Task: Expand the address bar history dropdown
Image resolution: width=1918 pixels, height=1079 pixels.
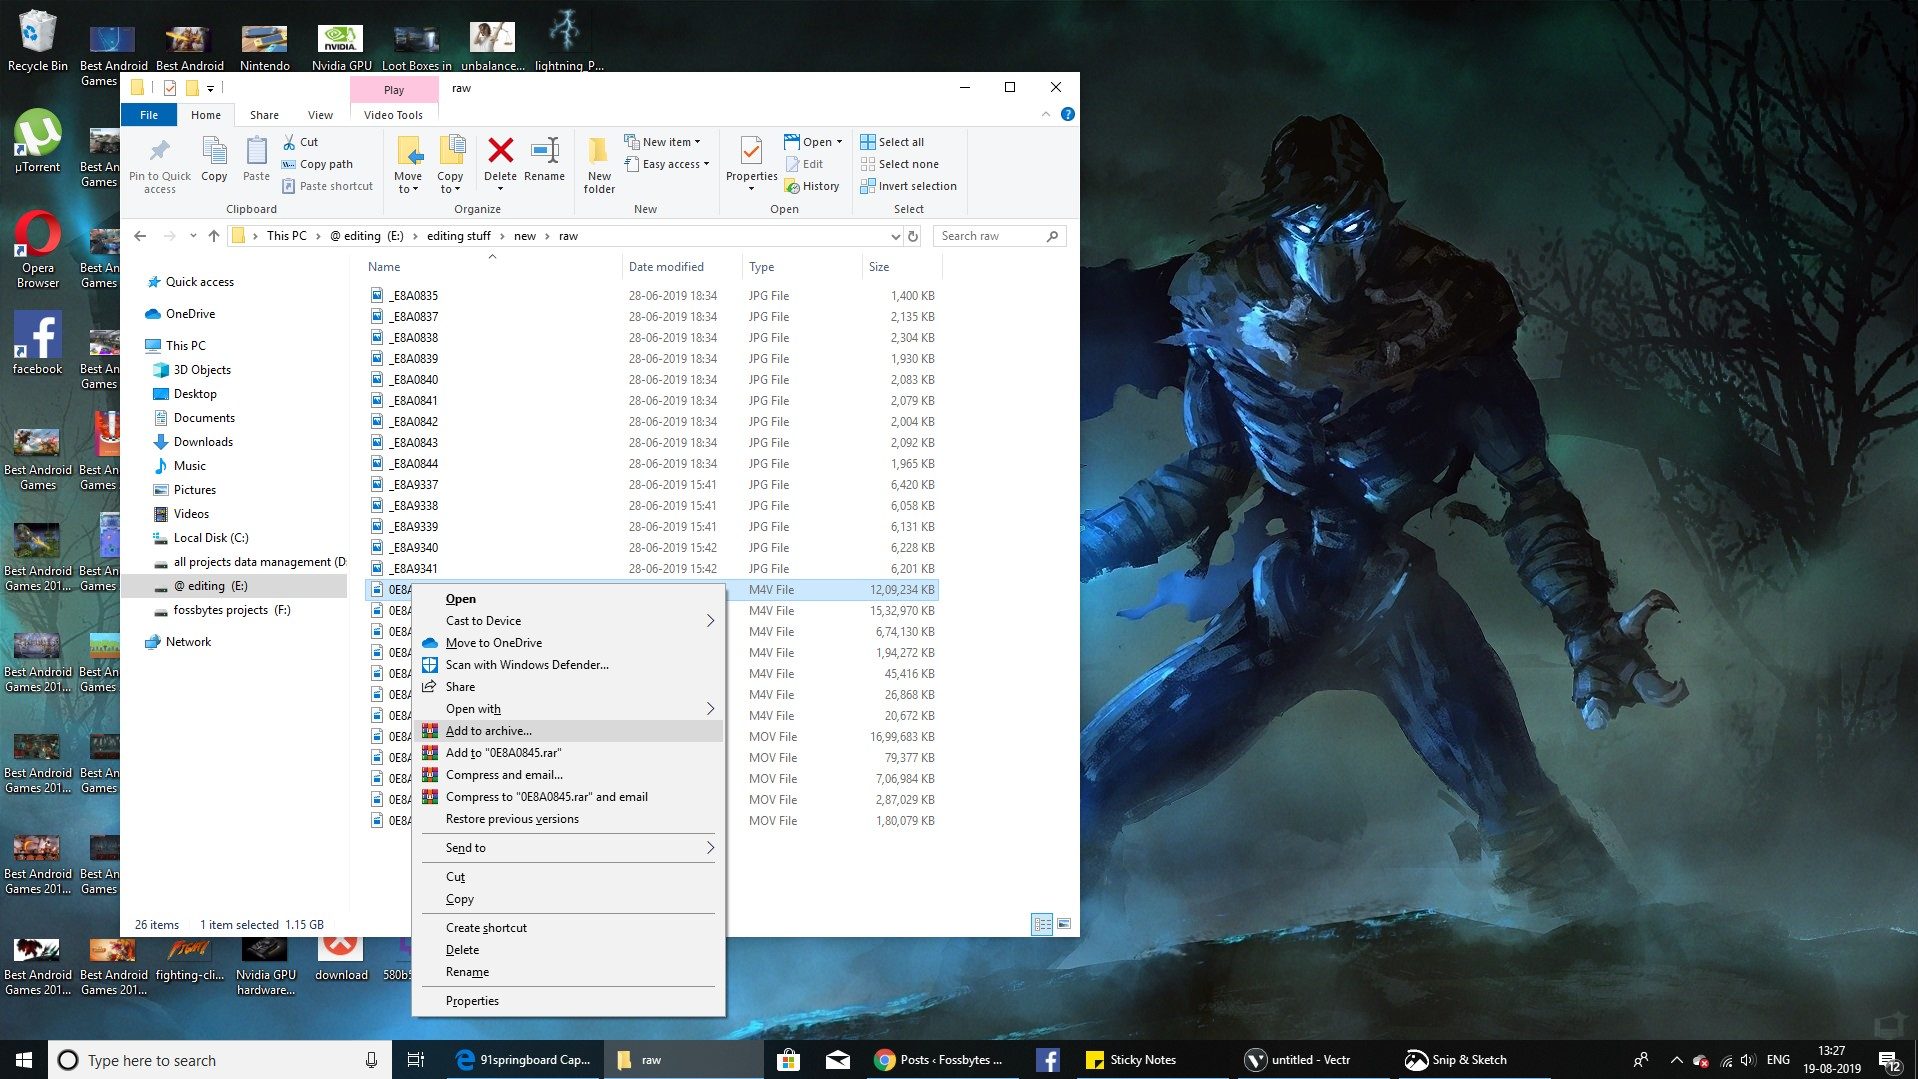Action: (x=895, y=236)
